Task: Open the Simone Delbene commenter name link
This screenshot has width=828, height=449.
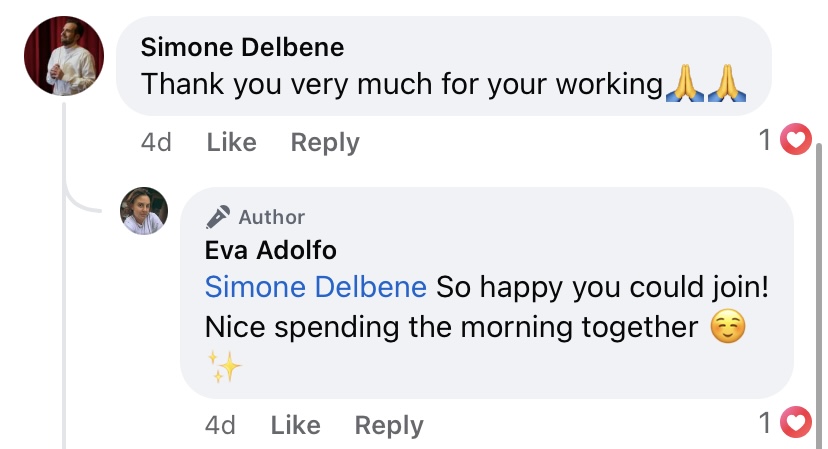Action: pyautogui.click(x=242, y=47)
